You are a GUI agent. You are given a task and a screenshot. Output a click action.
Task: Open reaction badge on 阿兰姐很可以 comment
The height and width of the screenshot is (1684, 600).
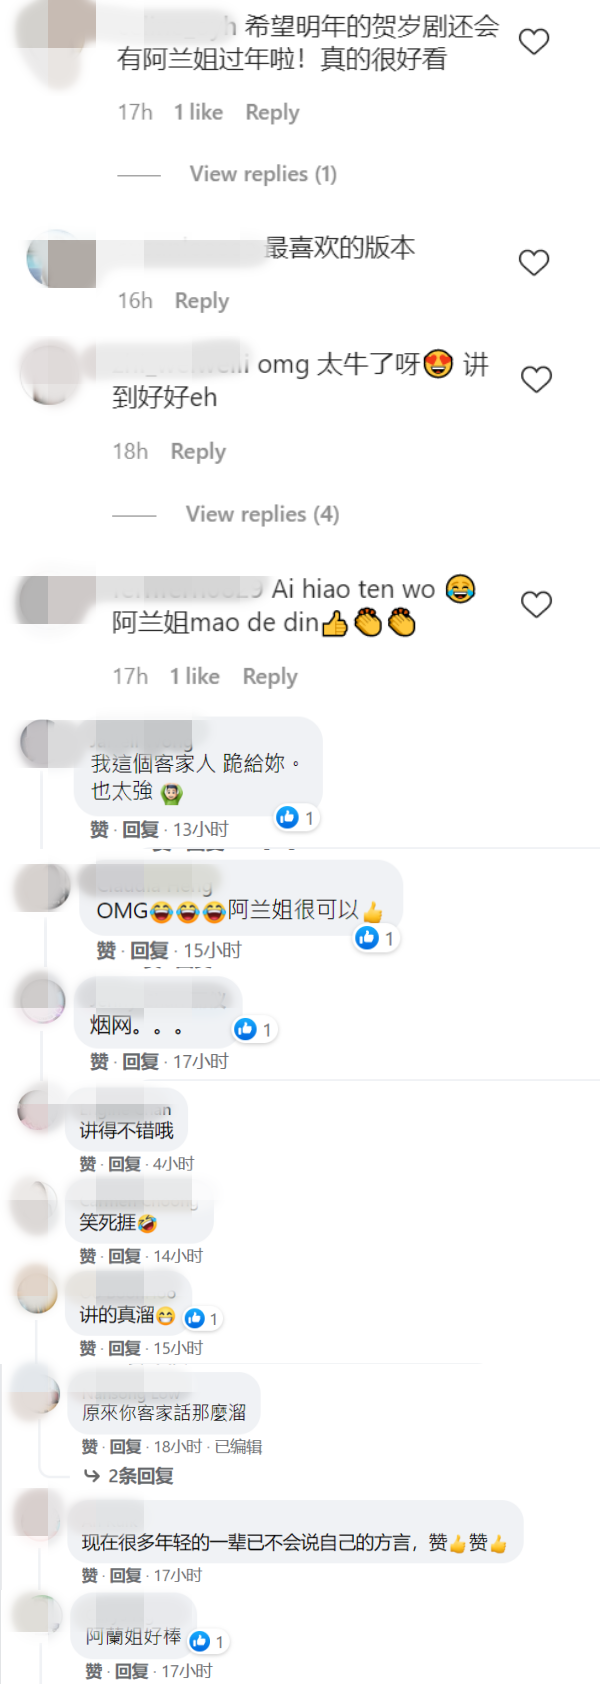(376, 938)
